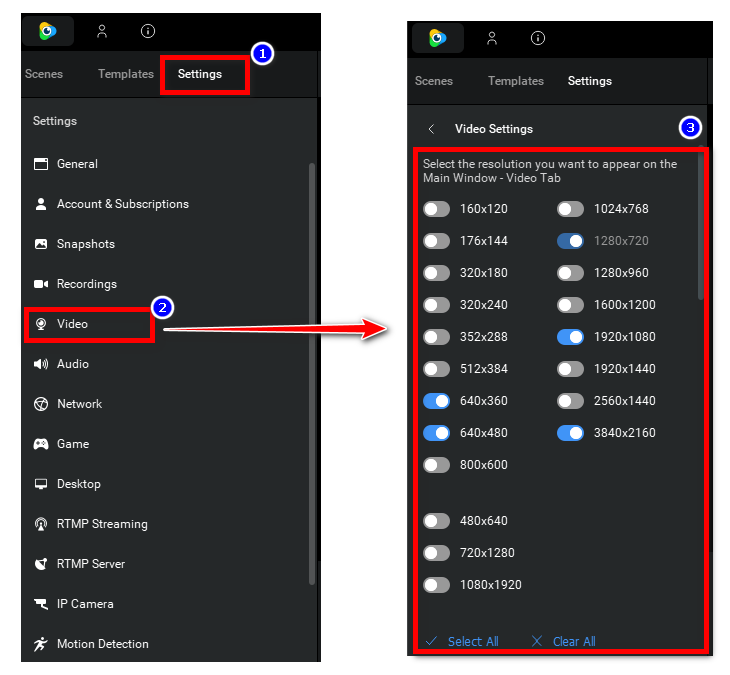Click the IP Camera icon

(41, 604)
